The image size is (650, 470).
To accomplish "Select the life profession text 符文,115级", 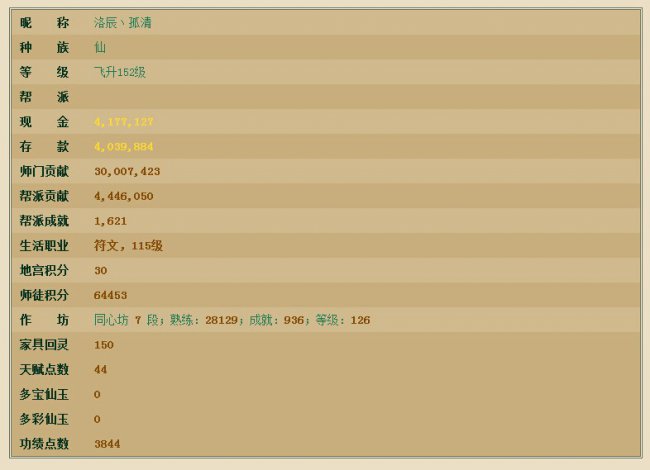I will (128, 246).
